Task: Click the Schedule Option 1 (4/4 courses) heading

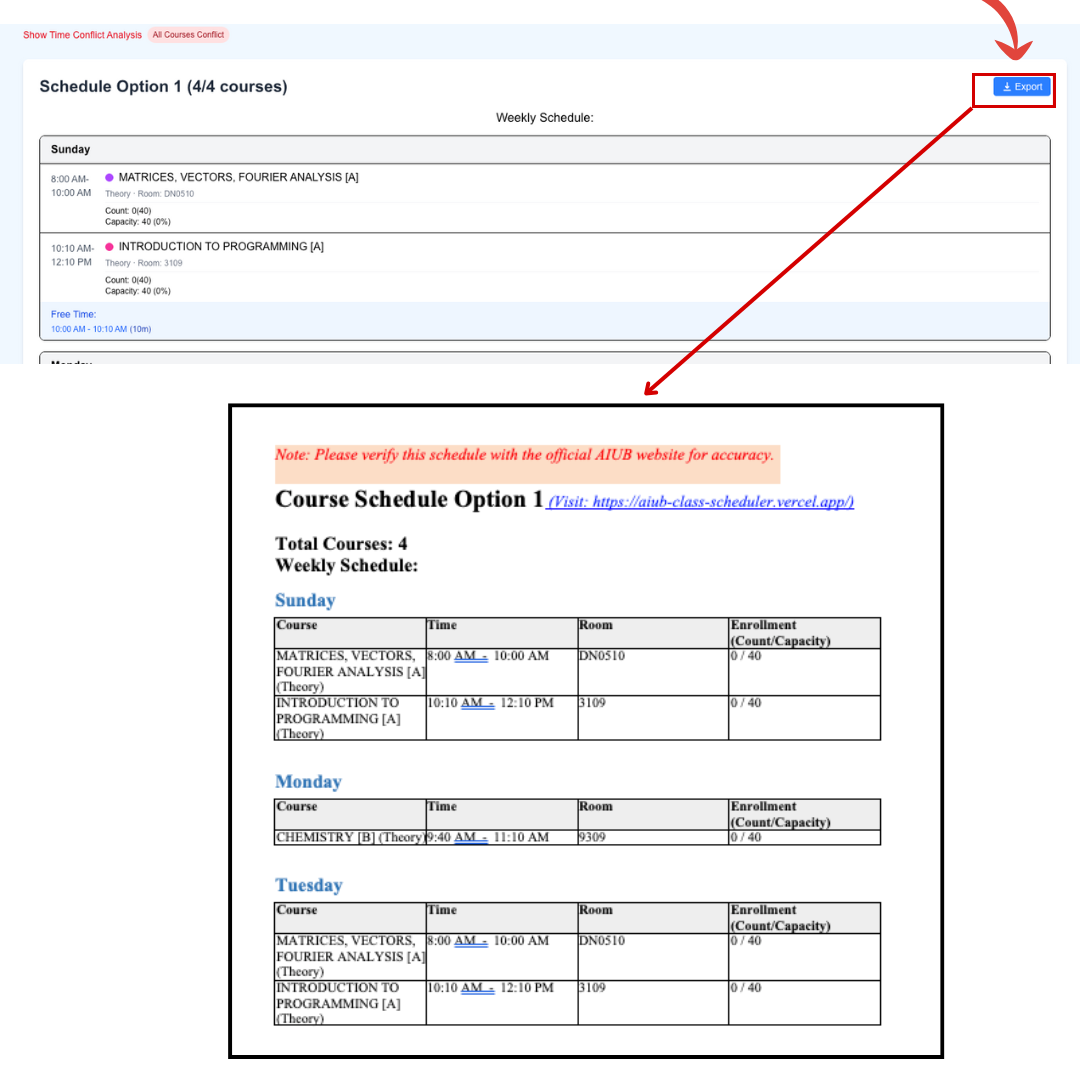Action: point(163,87)
